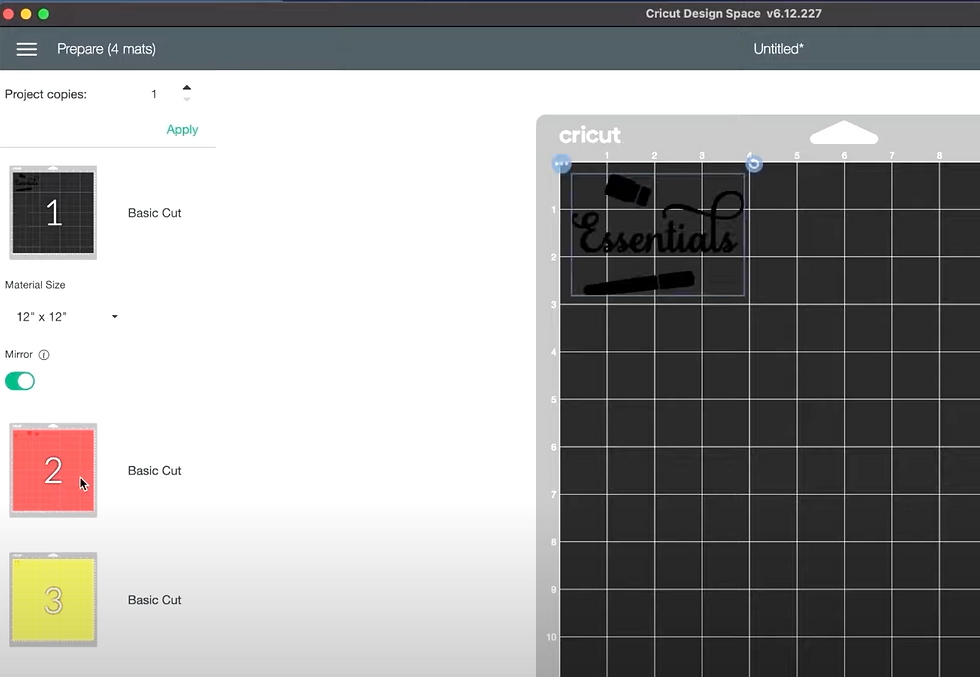Minimize the window with the yellow button
980x677 pixels.
(x=26, y=14)
